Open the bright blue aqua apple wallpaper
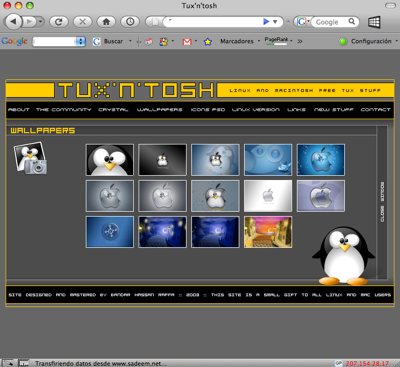Image resolution: width=400 pixels, height=367 pixels. coord(321,160)
